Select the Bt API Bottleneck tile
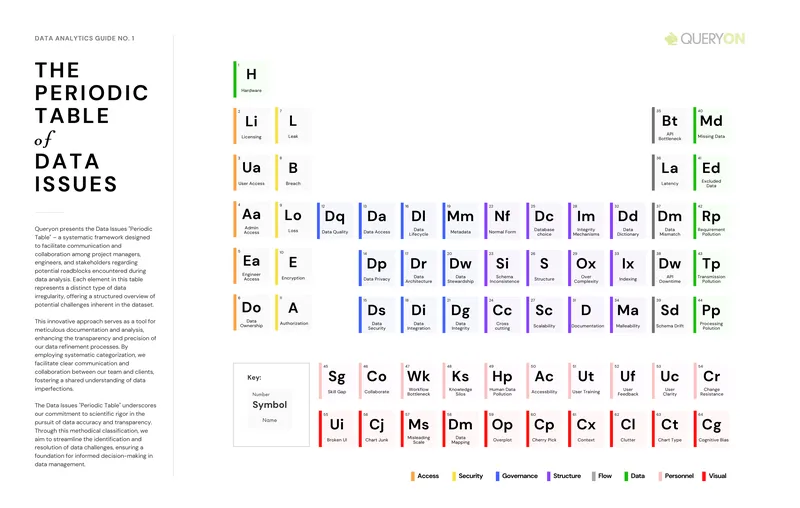800x508 pixels. pos(670,125)
